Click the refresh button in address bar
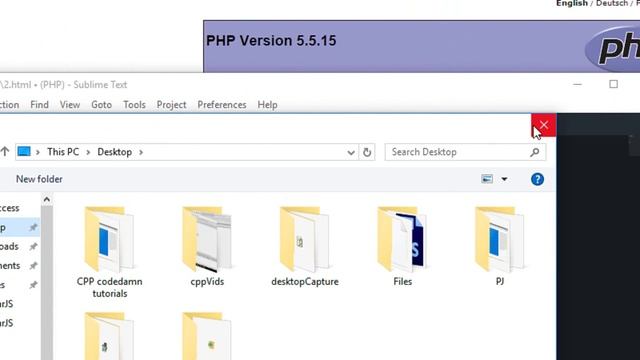The height and width of the screenshot is (360, 640). pyautogui.click(x=367, y=152)
